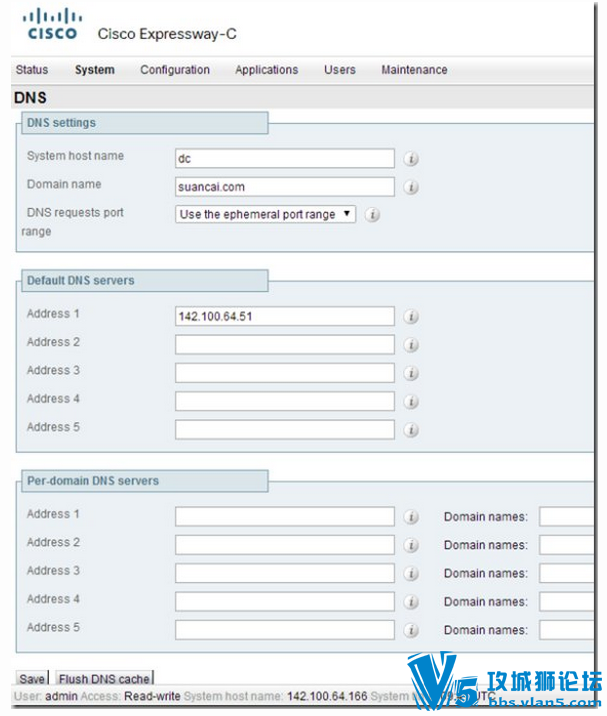
Task: Open the System menu
Action: (x=95, y=70)
